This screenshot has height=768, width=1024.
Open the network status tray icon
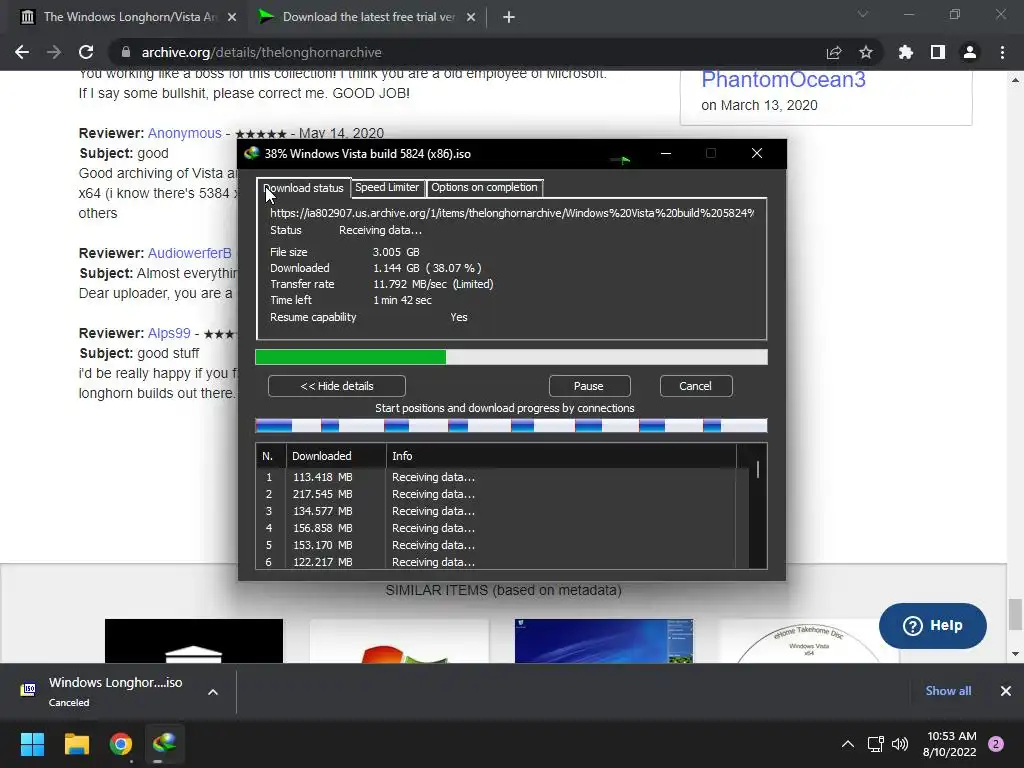[x=876, y=744]
